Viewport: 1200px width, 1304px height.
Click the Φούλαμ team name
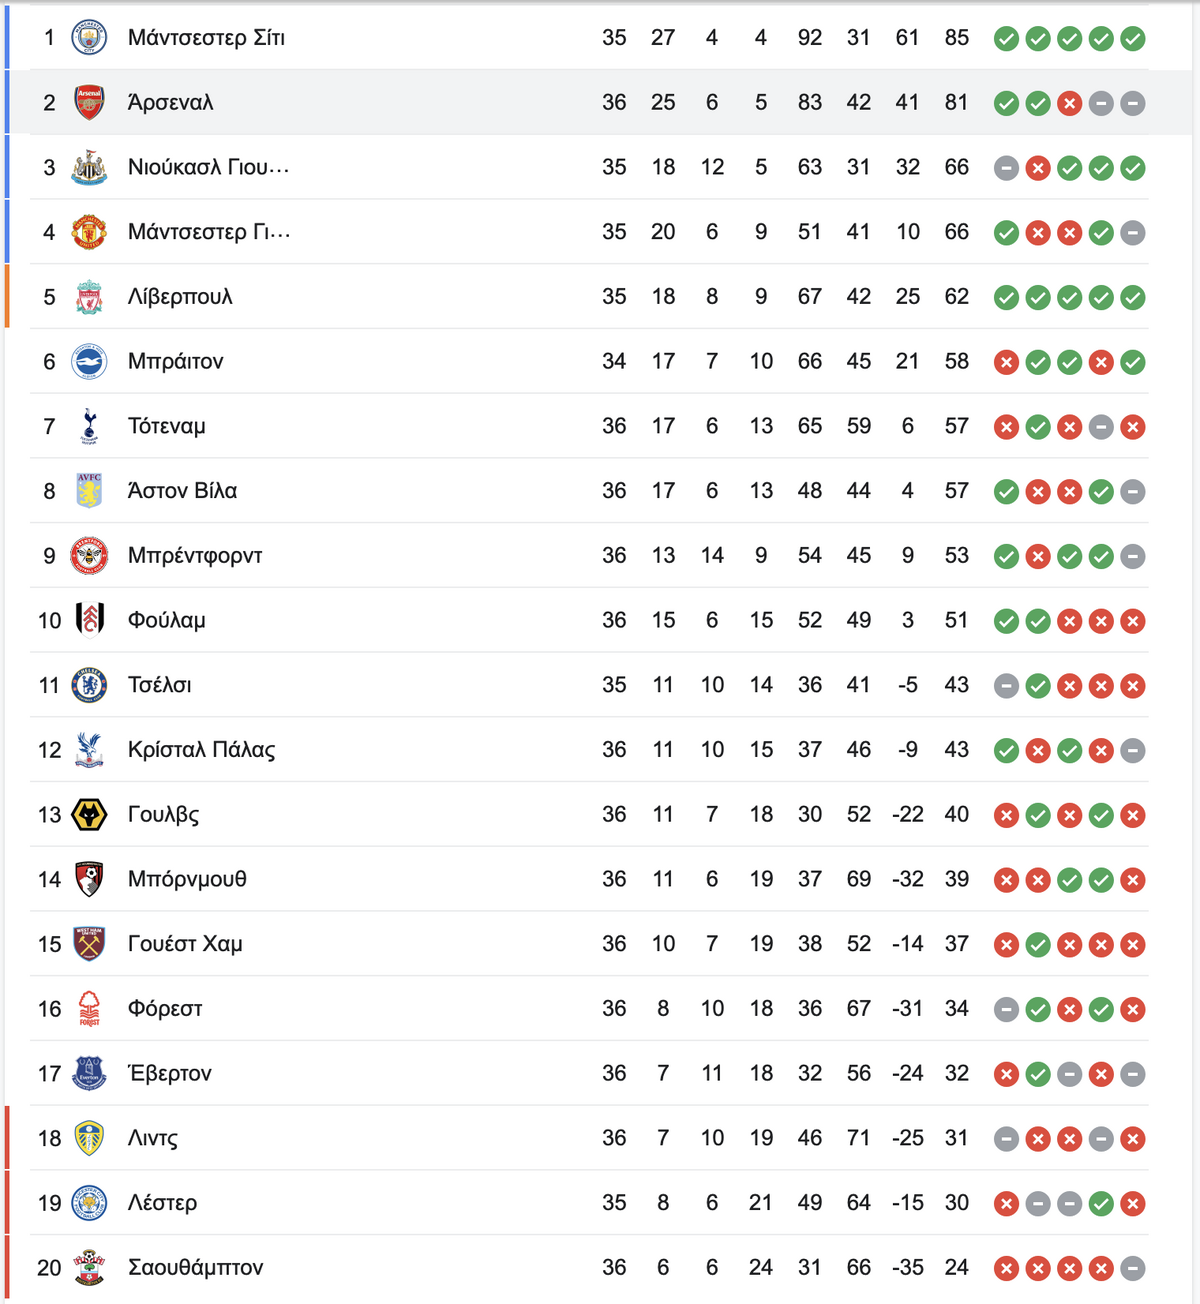tap(167, 621)
